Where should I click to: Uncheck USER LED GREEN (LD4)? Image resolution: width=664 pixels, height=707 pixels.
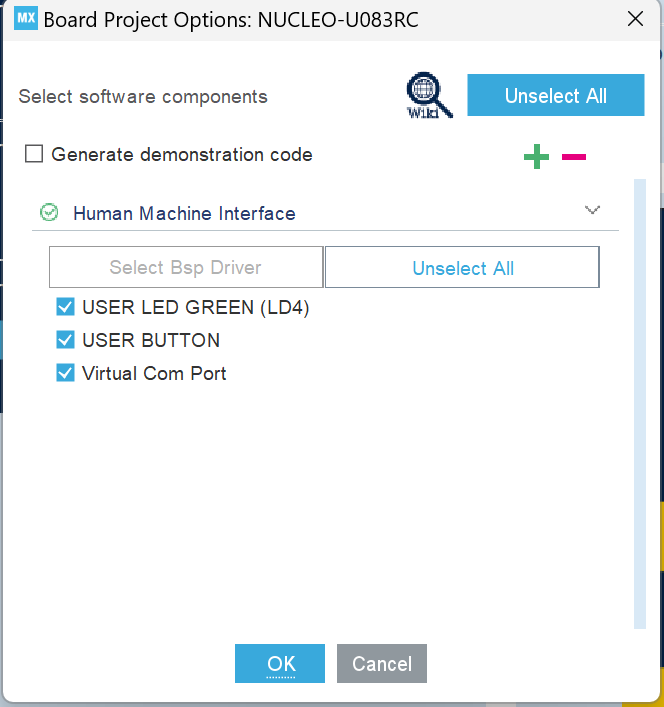65,307
